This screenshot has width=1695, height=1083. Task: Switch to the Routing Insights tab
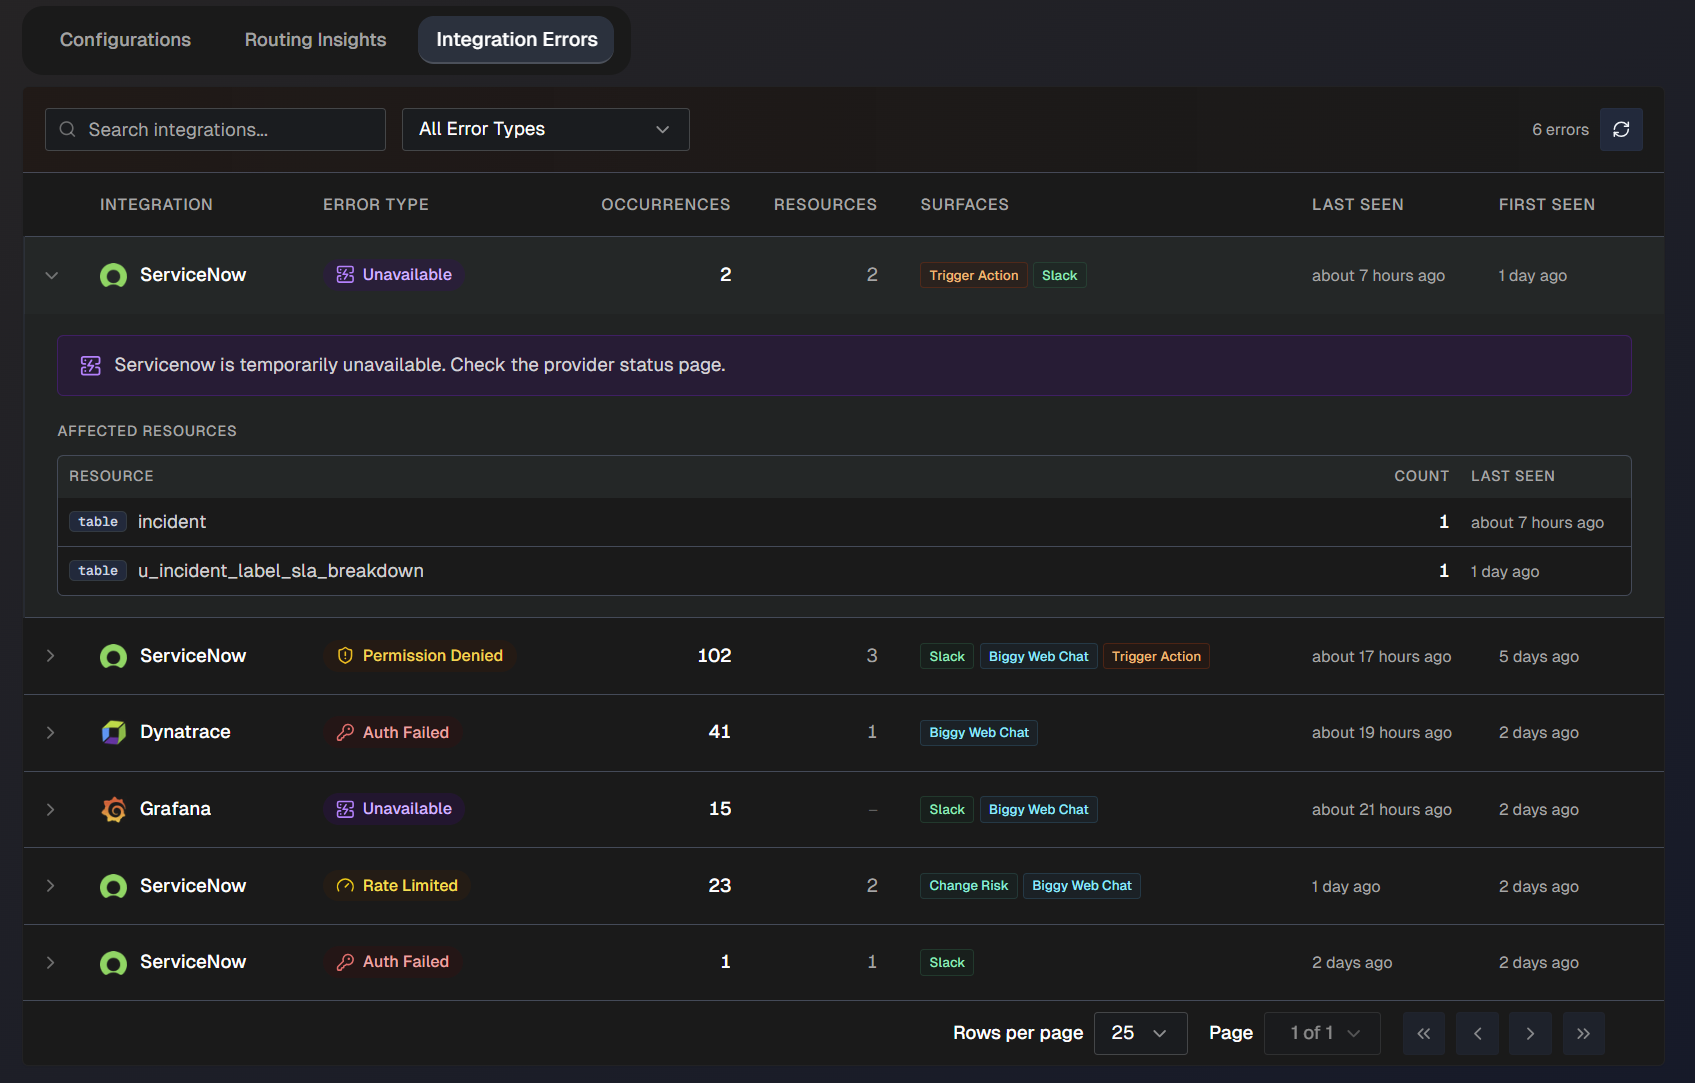coord(315,40)
